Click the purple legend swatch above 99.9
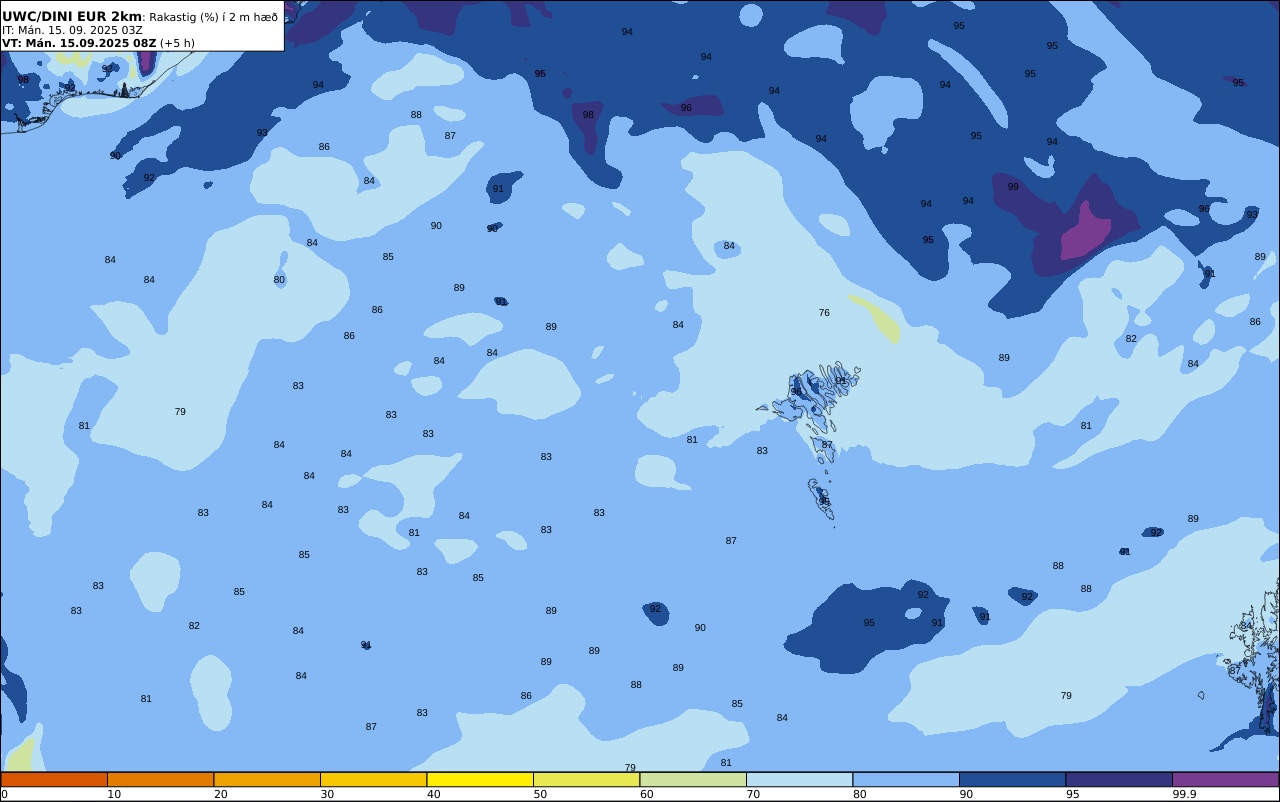 1225,779
